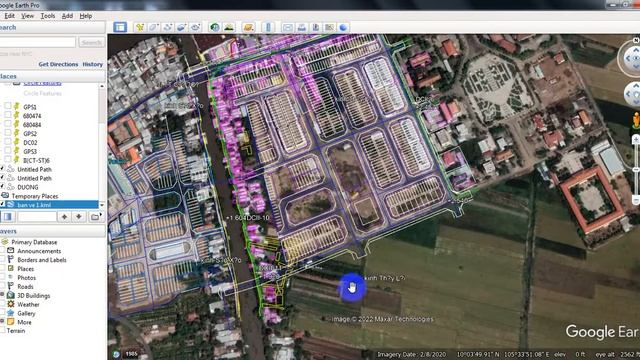640x360 pixels.
Task: Click the Search button
Action: coord(91,42)
